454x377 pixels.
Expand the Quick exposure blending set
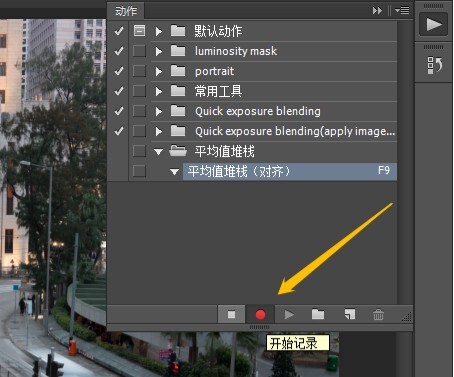click(159, 111)
